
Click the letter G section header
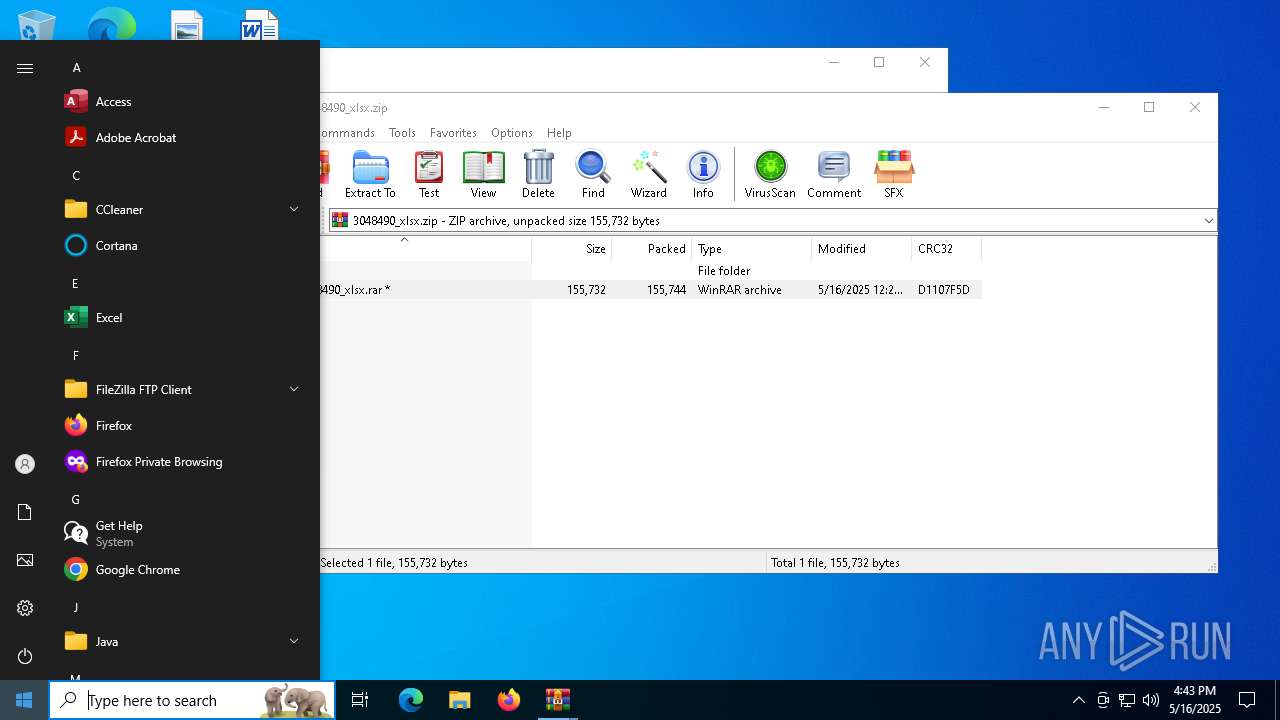pos(76,500)
